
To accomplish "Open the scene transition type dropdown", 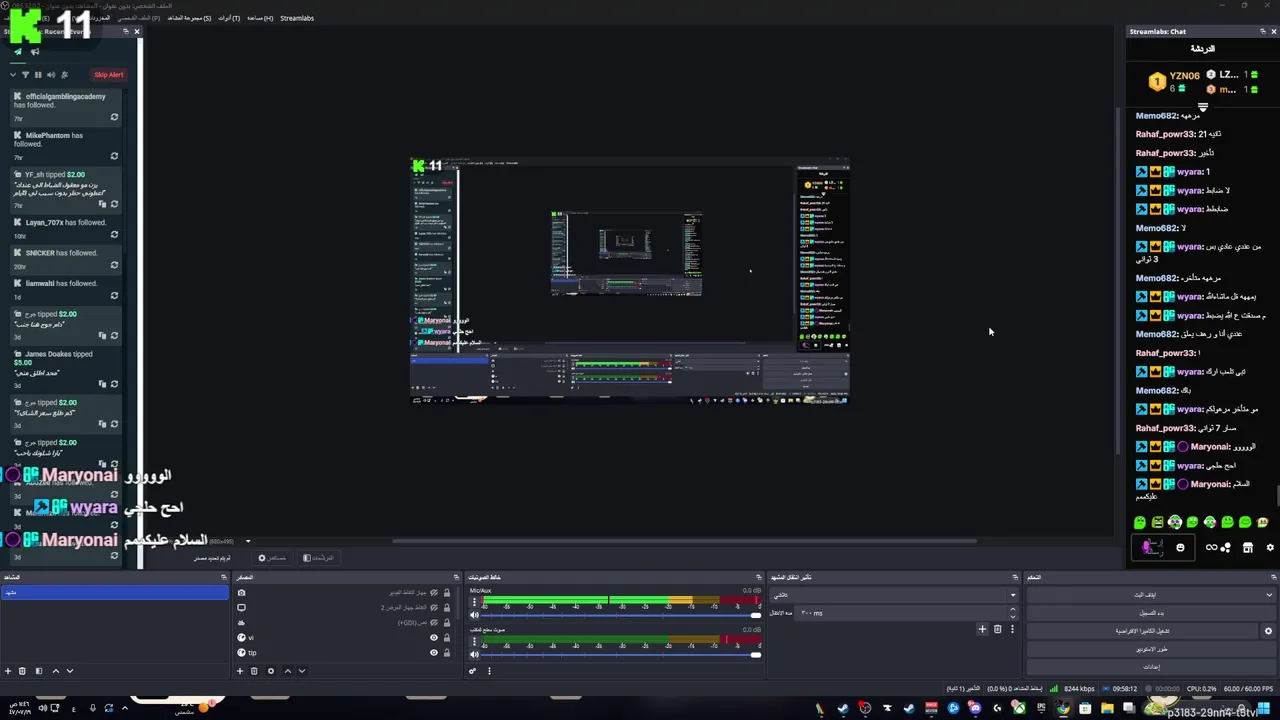I will (893, 595).
